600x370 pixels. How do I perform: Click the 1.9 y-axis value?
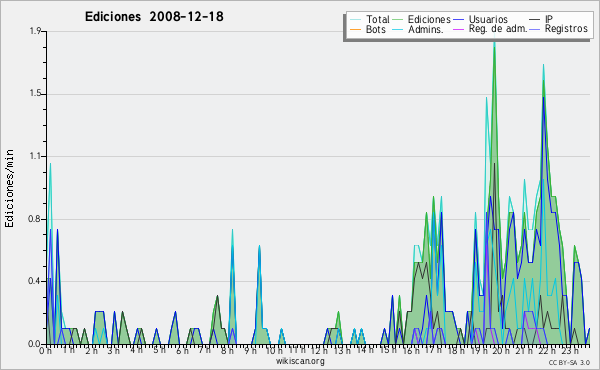35,31
